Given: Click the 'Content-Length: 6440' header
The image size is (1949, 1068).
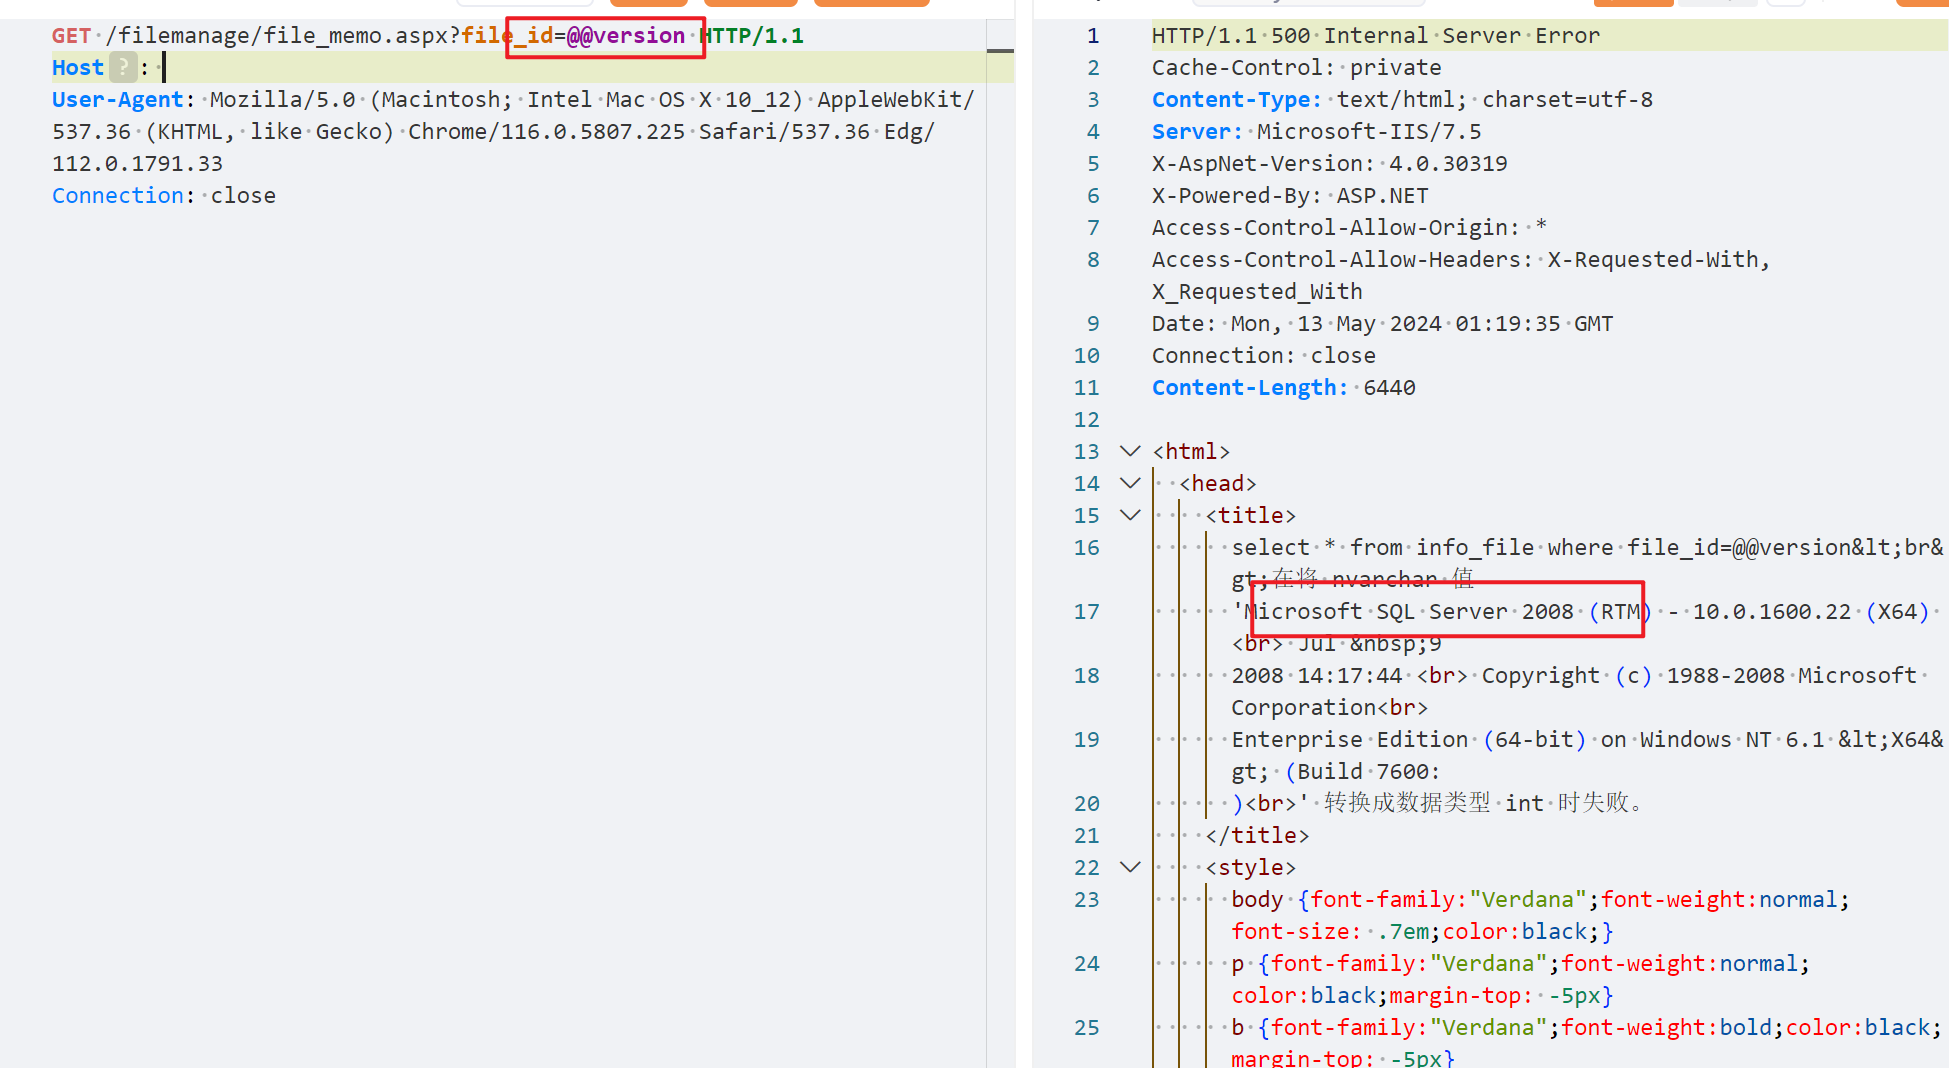Looking at the screenshot, I should point(1284,388).
